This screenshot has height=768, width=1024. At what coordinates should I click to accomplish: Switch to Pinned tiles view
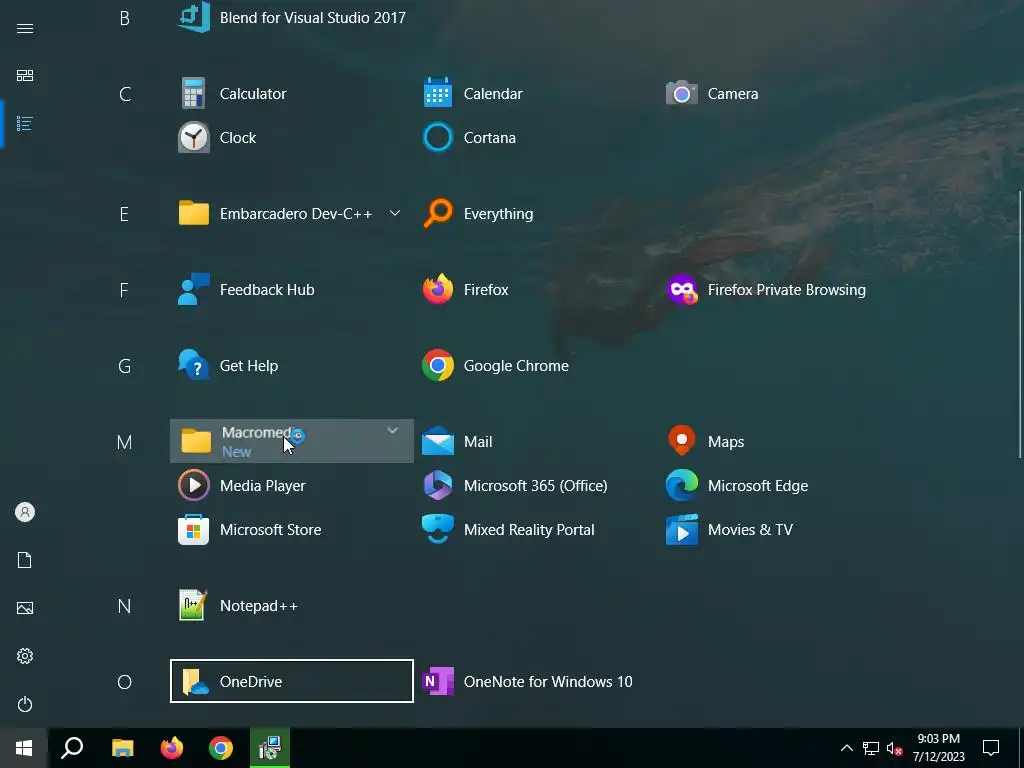[x=25, y=76]
